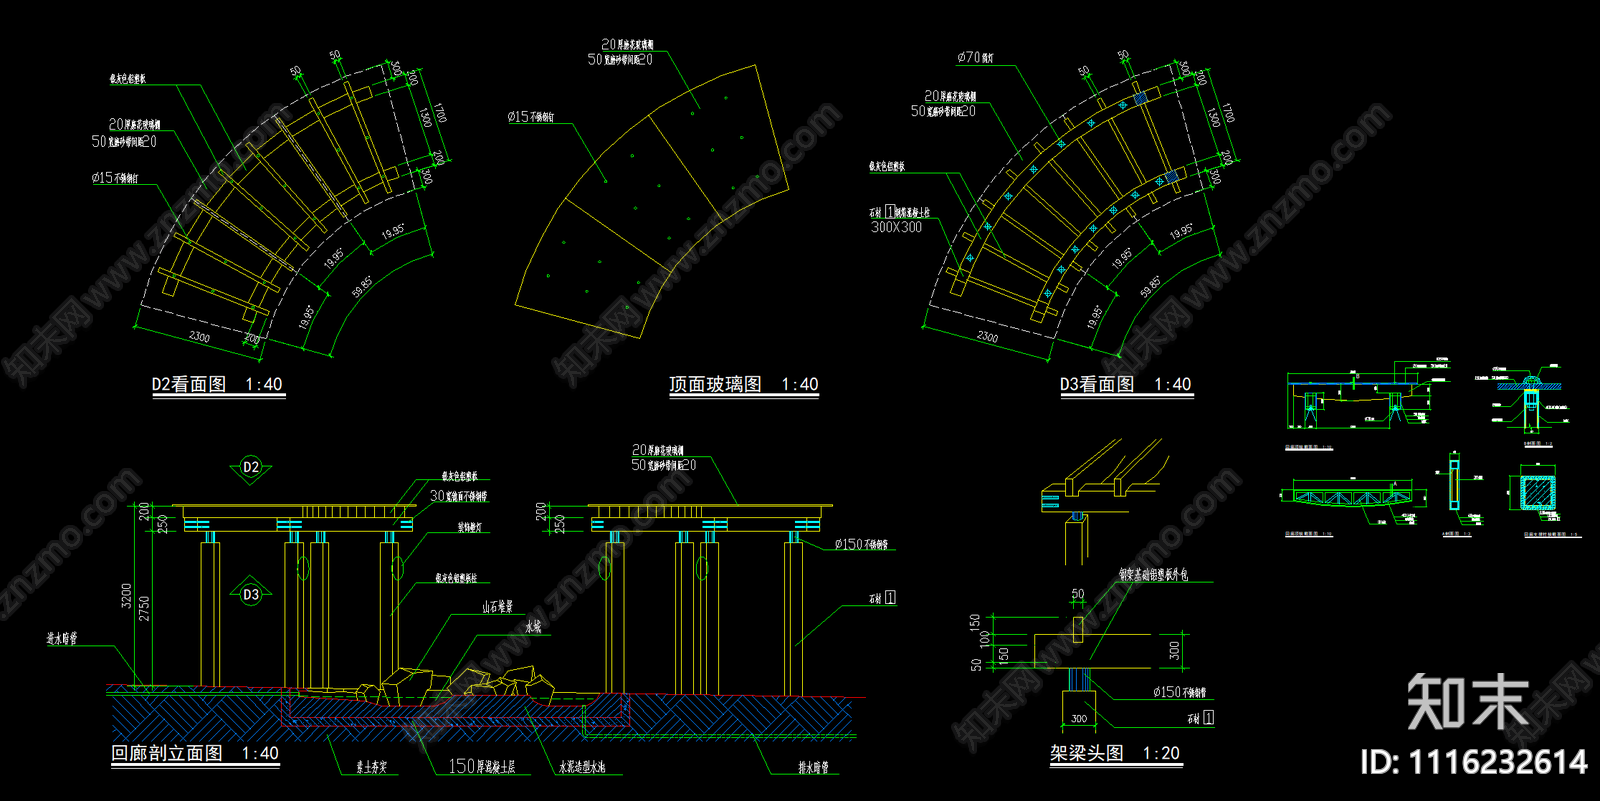1600x801 pixels.
Task: Select the 300X300 dimension label
Action: pyautogui.click(x=897, y=228)
